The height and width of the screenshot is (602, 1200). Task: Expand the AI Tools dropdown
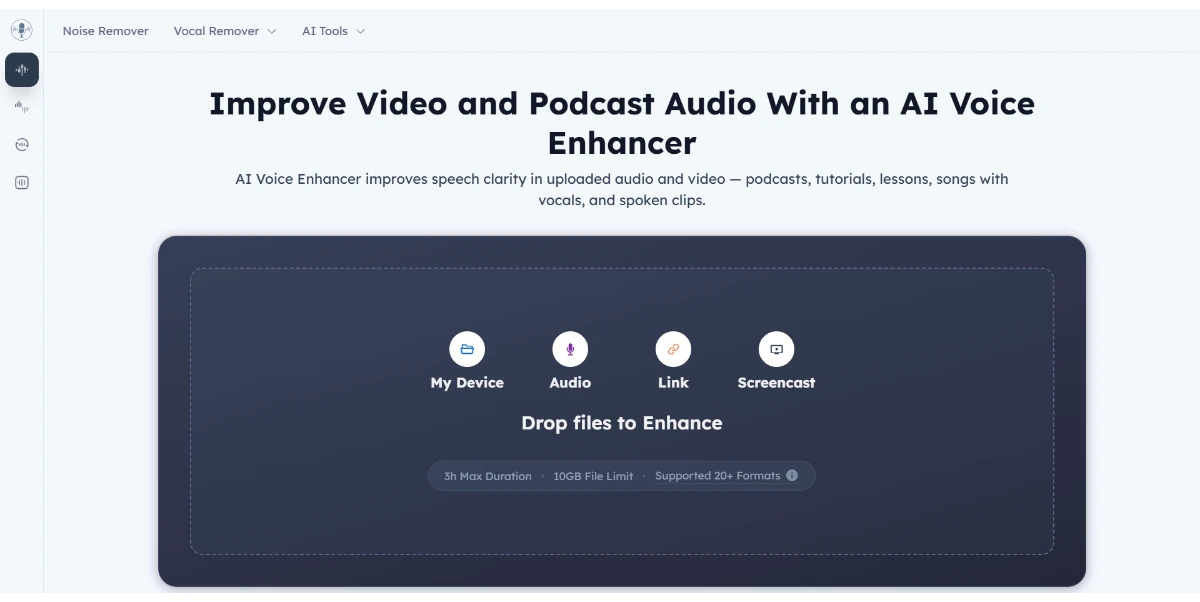click(x=333, y=31)
